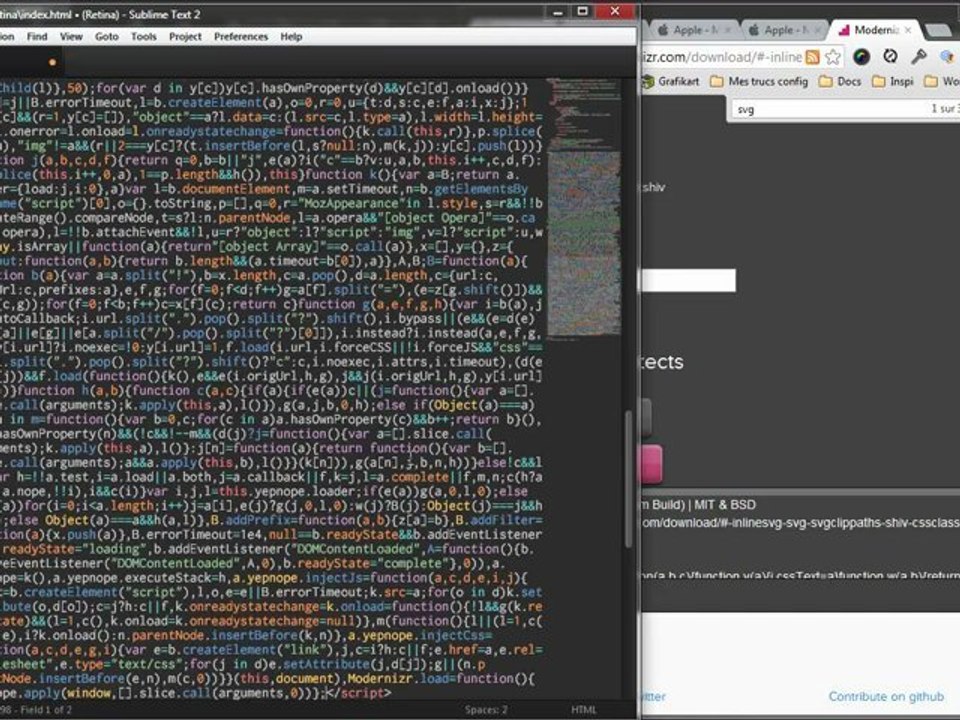The width and height of the screenshot is (960, 720).
Task: Open a new tab in Chrome
Action: [937, 30]
